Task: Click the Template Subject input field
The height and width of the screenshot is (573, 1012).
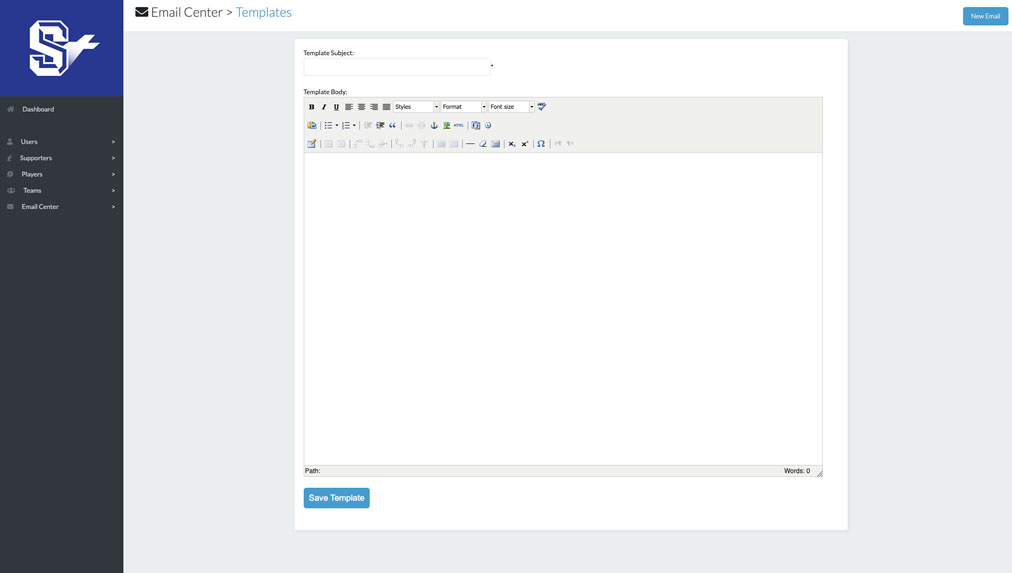Action: (x=397, y=67)
